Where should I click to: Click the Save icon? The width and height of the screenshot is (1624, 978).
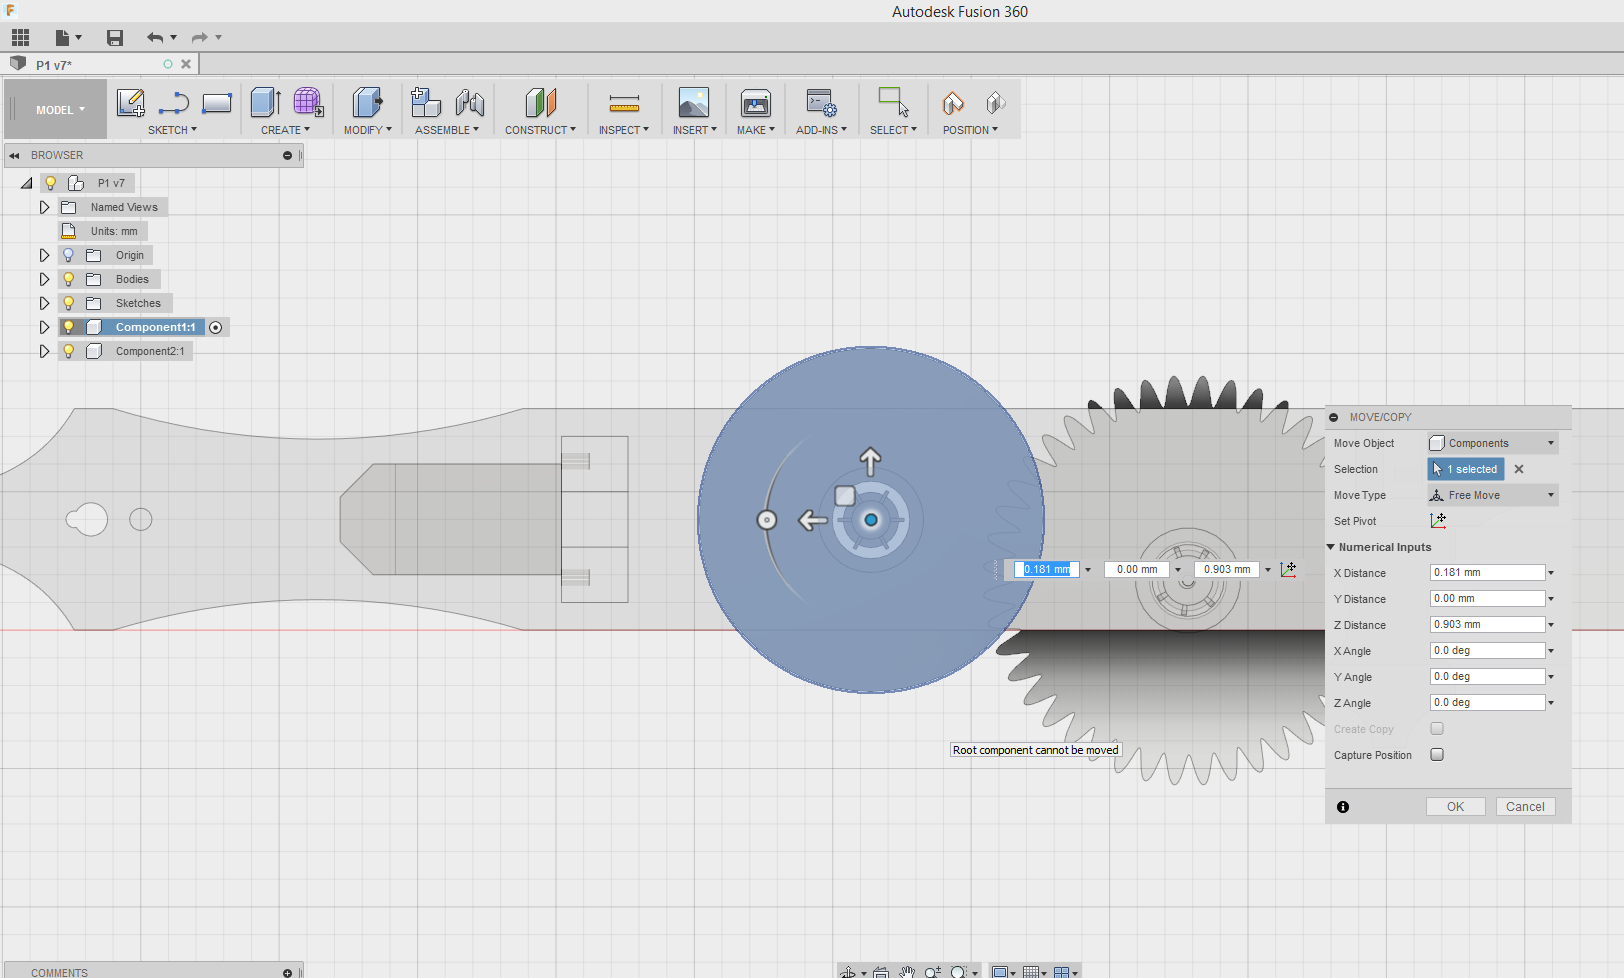[115, 38]
